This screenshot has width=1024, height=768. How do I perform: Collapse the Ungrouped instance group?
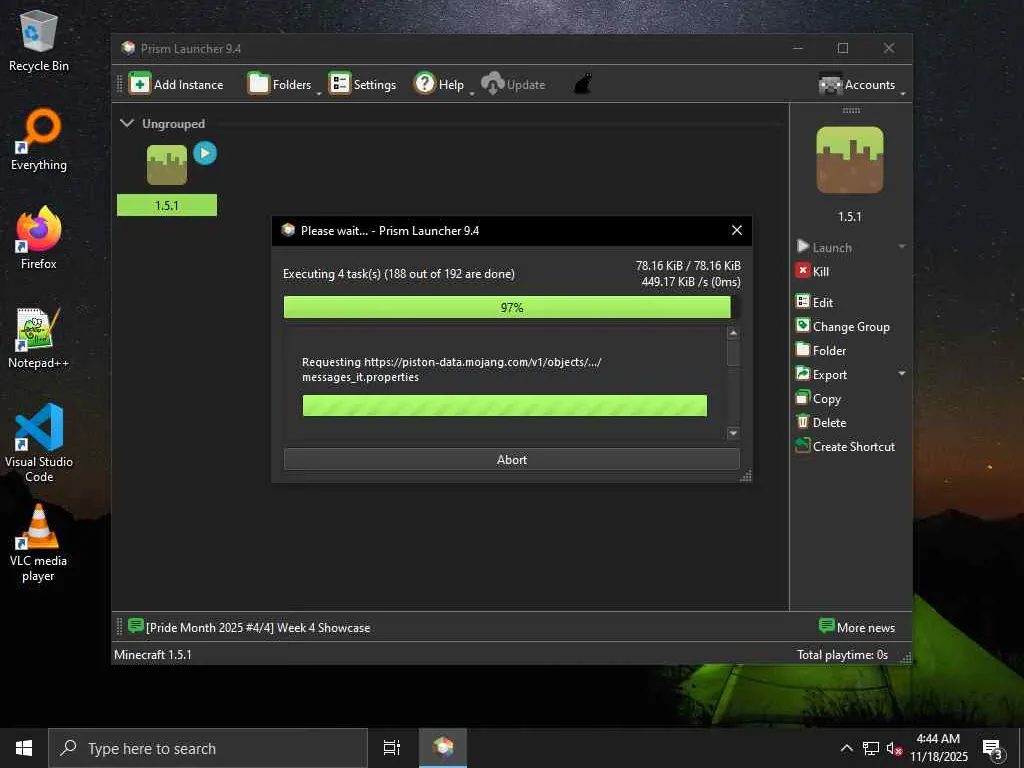pyautogui.click(x=127, y=123)
